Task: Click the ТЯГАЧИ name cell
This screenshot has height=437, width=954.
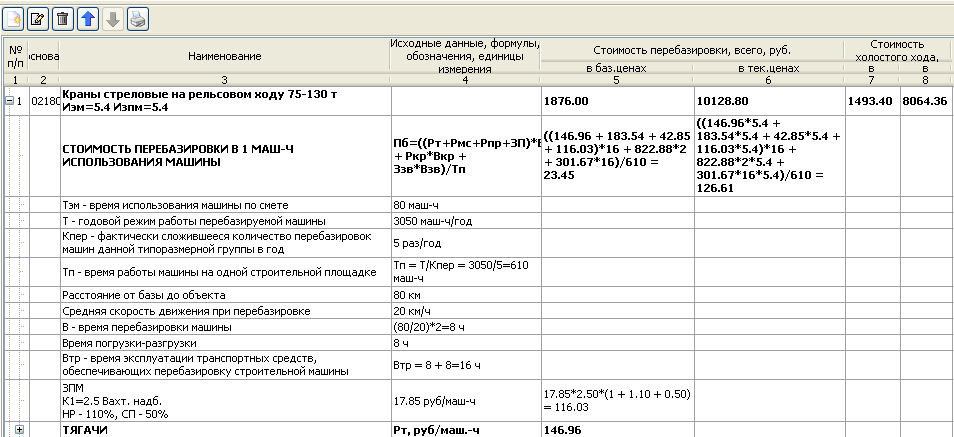Action: tap(225, 430)
